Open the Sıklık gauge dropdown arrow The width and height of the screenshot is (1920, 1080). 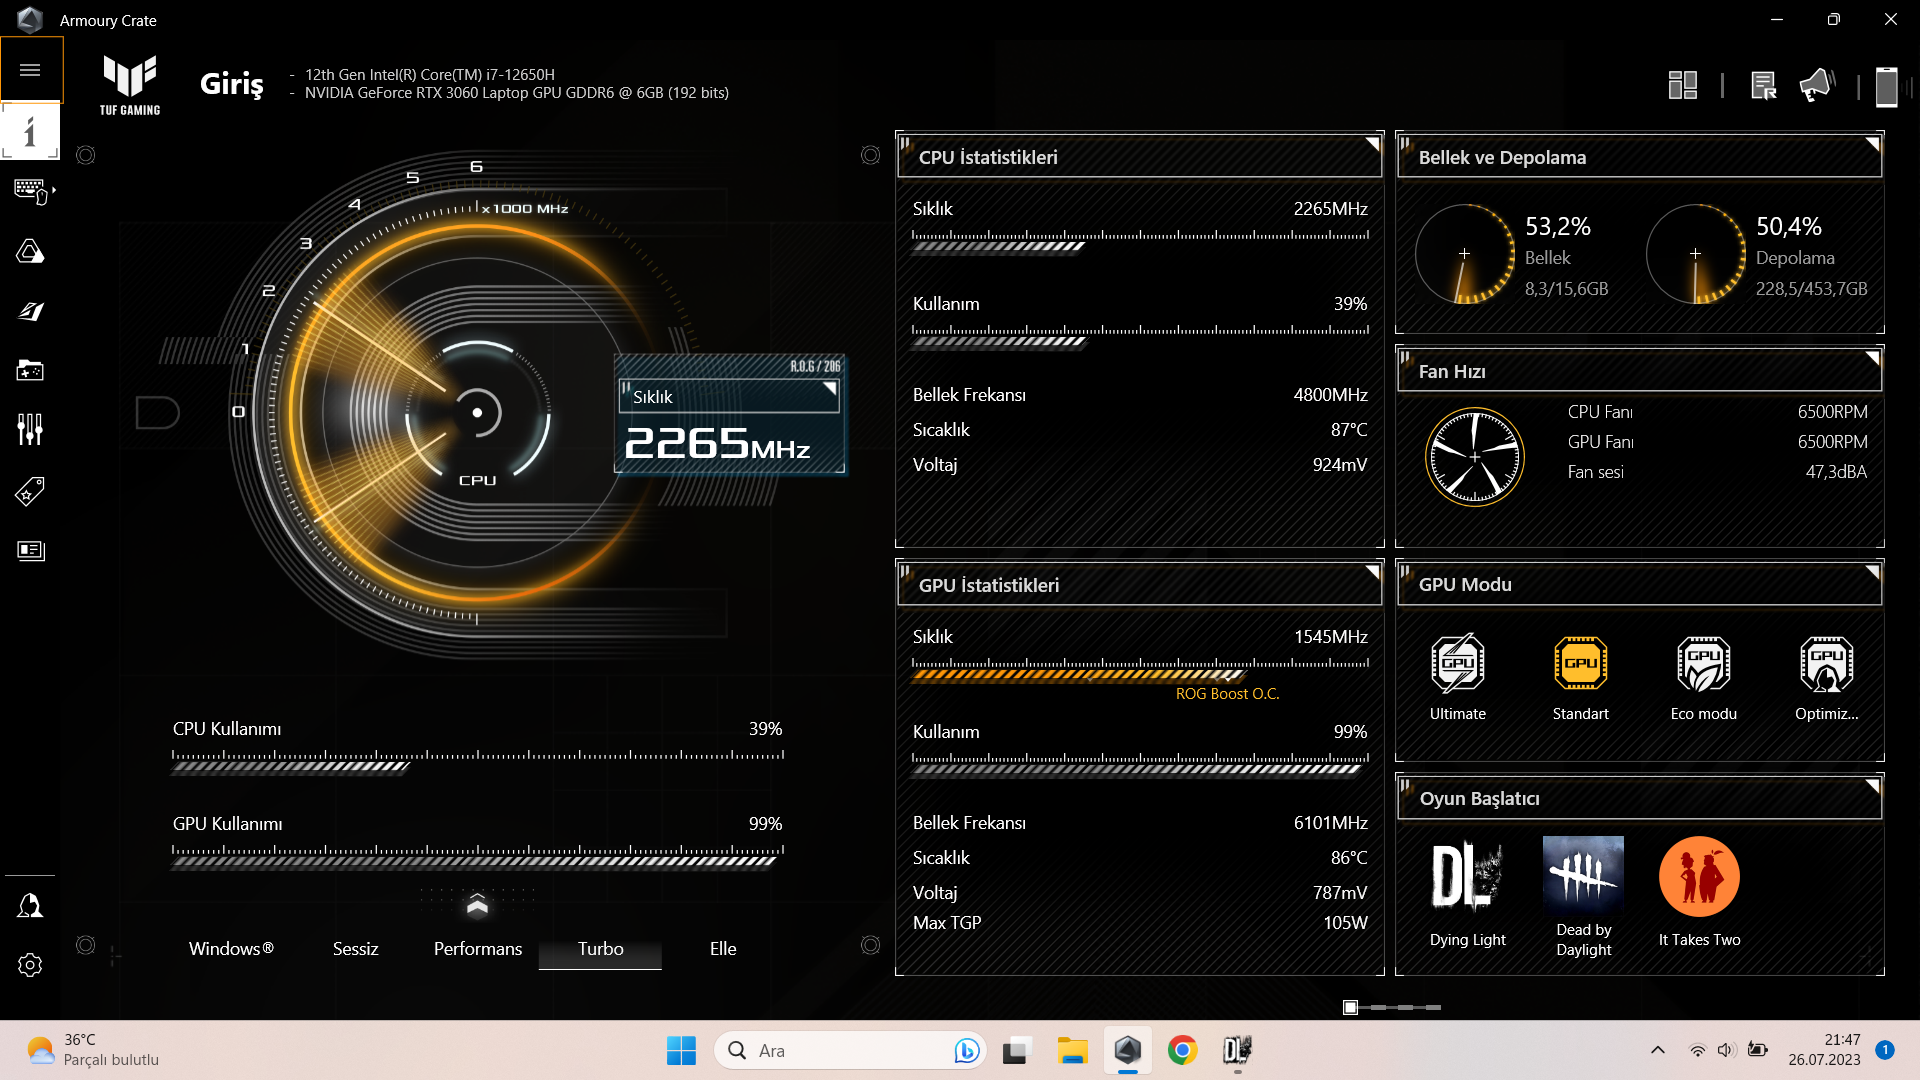pos(829,389)
